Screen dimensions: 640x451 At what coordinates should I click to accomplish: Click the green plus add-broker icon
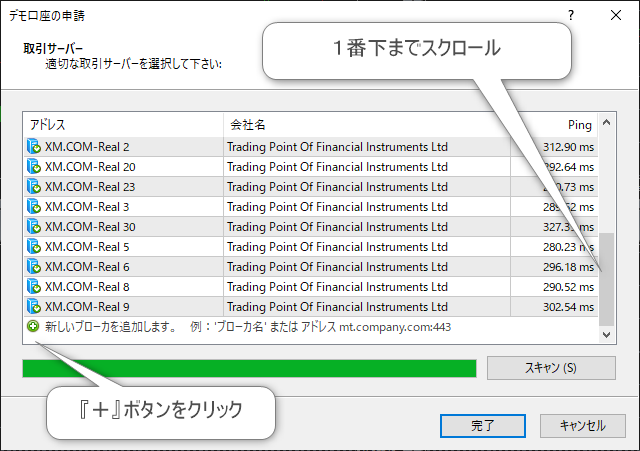(x=33, y=327)
